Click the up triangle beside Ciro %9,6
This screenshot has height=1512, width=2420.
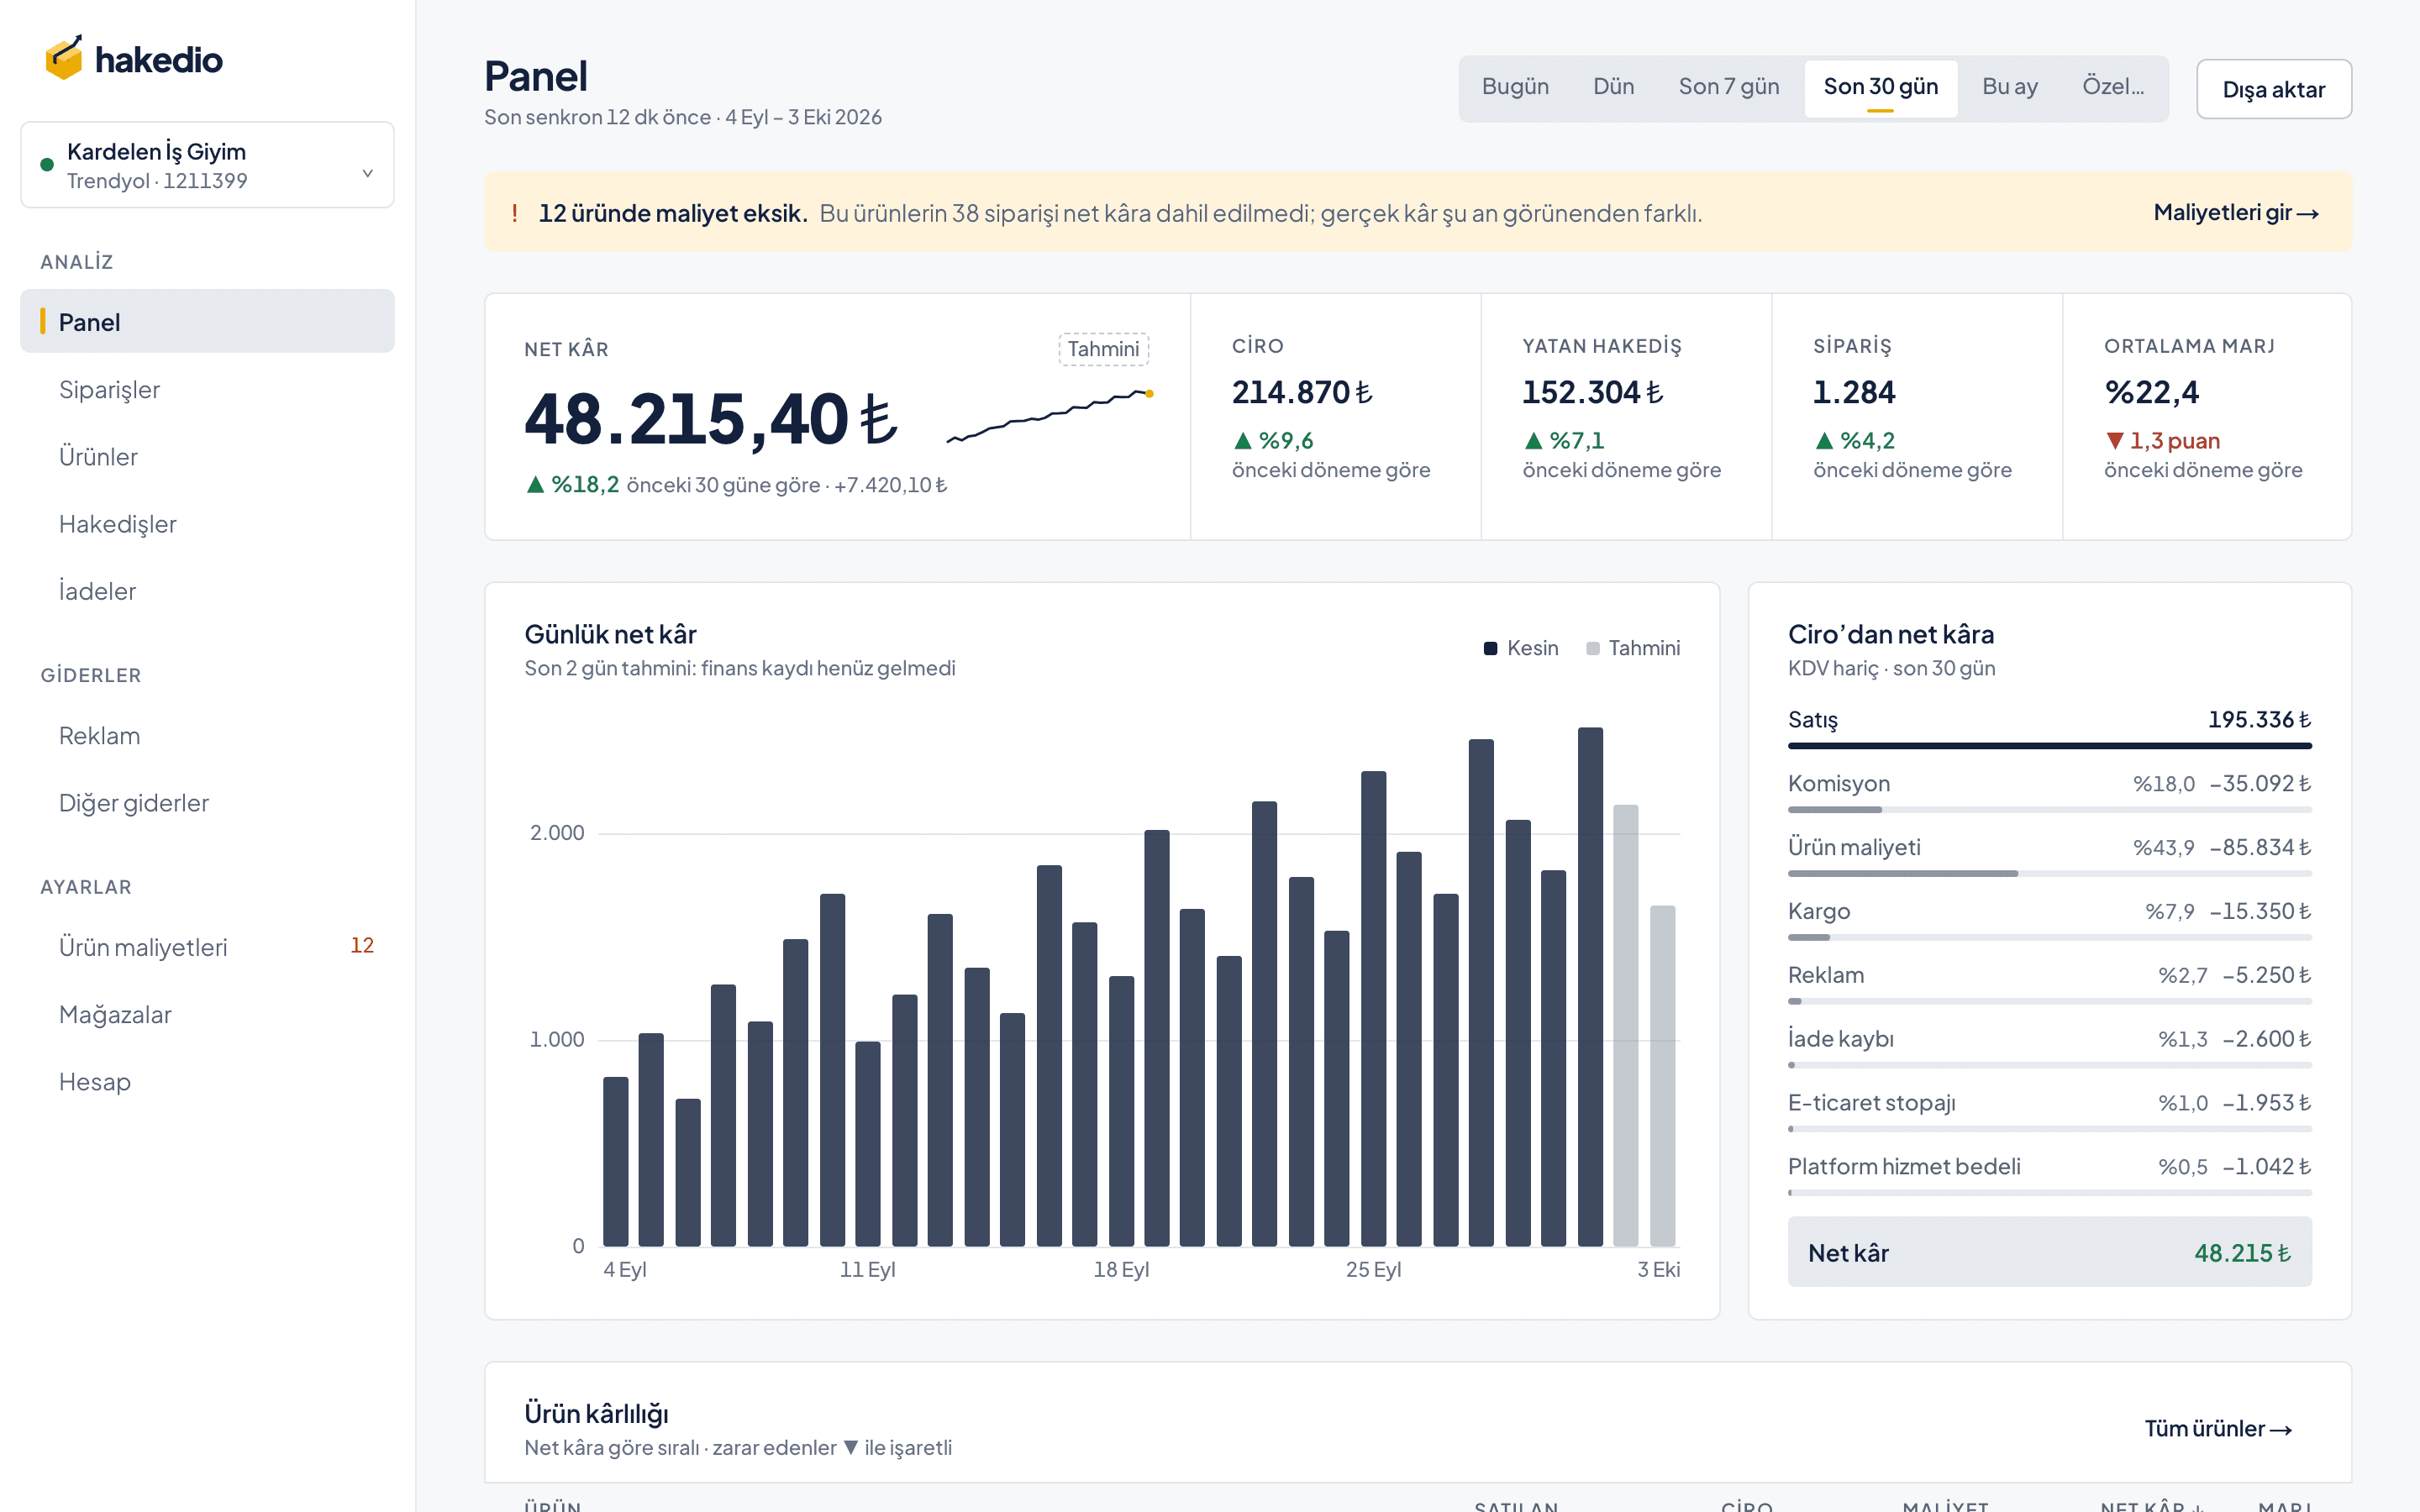click(1243, 441)
